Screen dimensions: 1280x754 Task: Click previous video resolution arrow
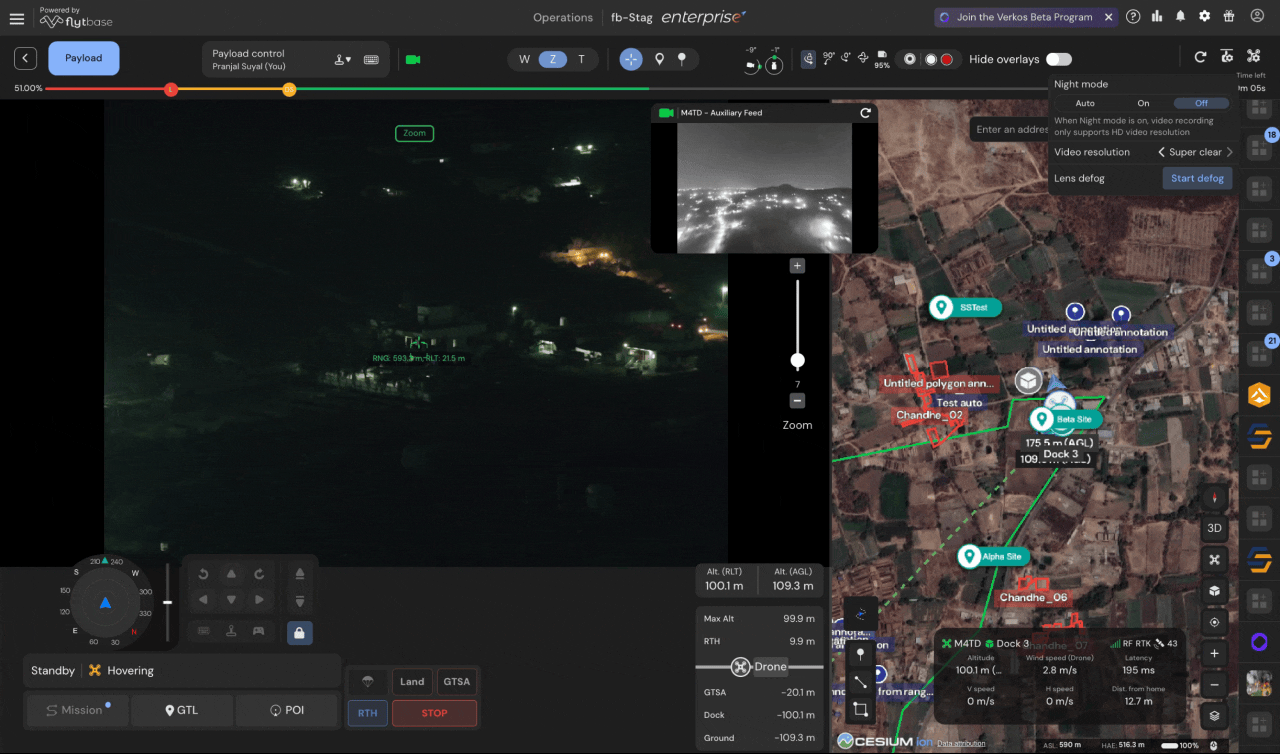[x=1162, y=152]
